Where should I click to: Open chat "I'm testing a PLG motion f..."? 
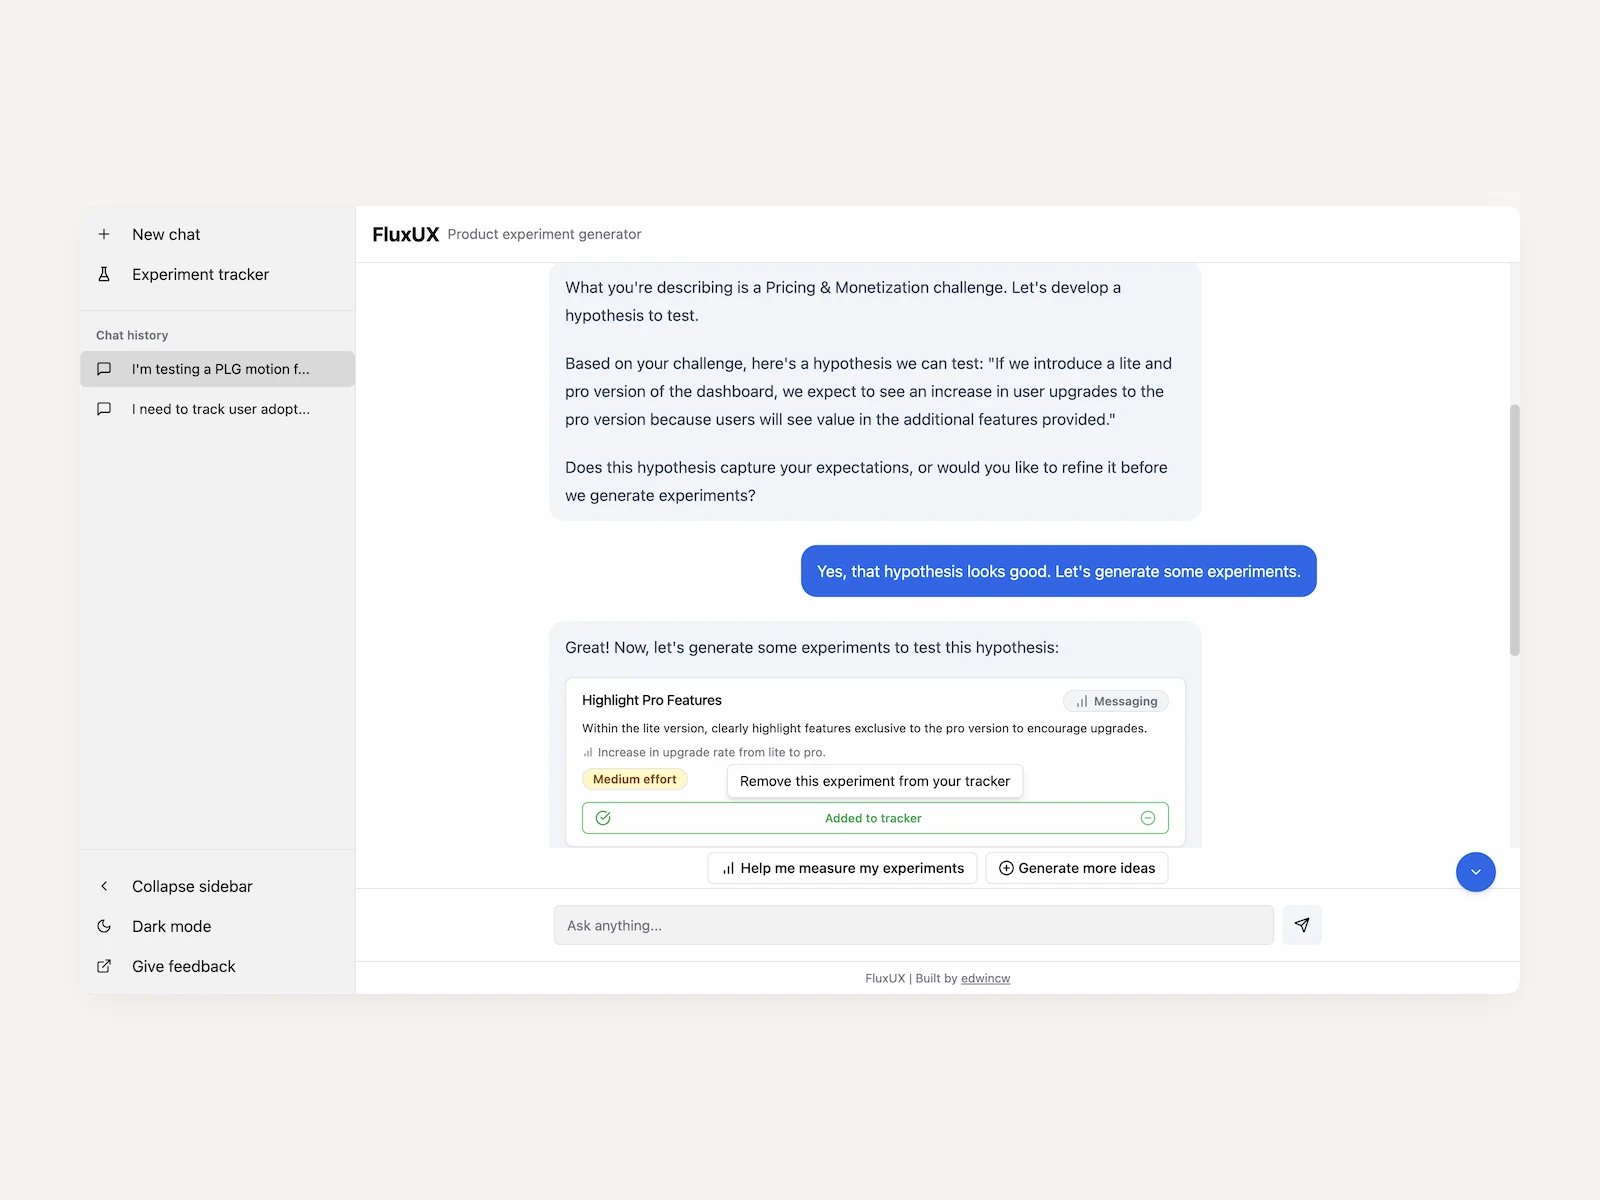click(x=217, y=369)
